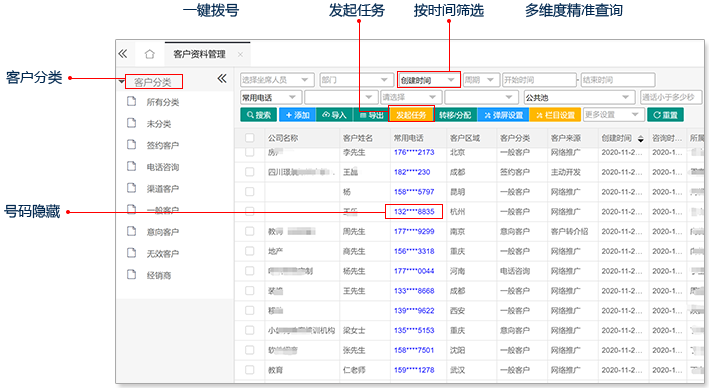The image size is (709, 388).
Task: Collapse the main sidebar with double-chevron icon
Action: [x=123, y=54]
